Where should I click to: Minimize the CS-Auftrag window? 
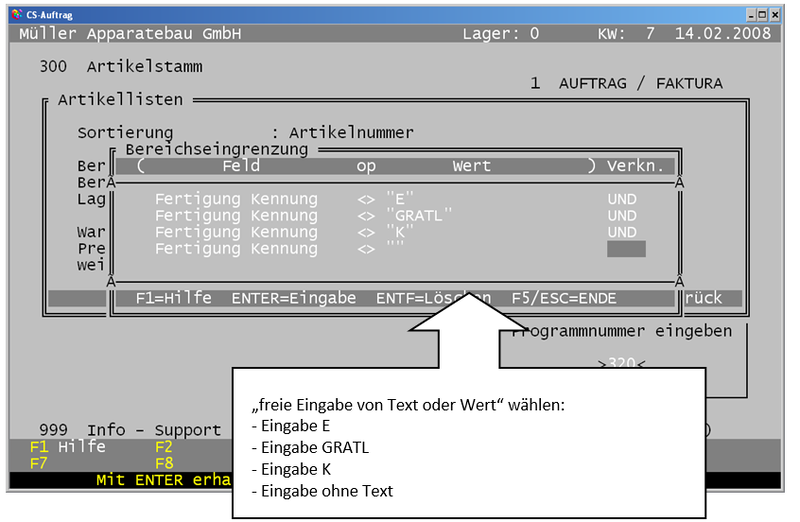pyautogui.click(x=748, y=15)
